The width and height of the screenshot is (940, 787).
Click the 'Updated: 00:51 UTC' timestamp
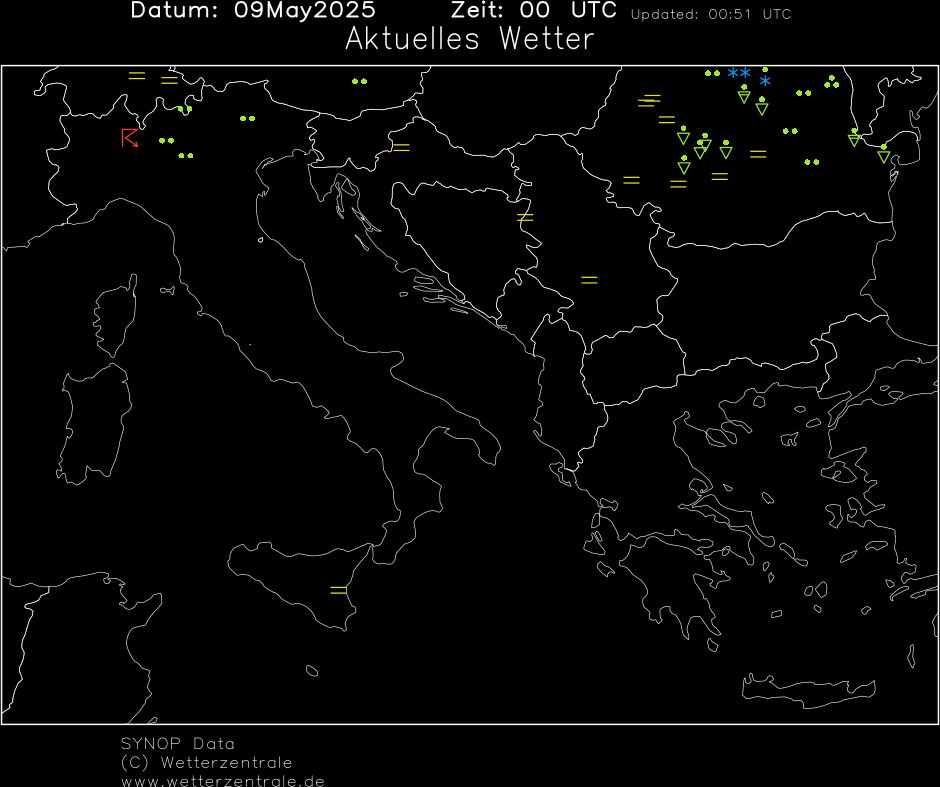(711, 14)
